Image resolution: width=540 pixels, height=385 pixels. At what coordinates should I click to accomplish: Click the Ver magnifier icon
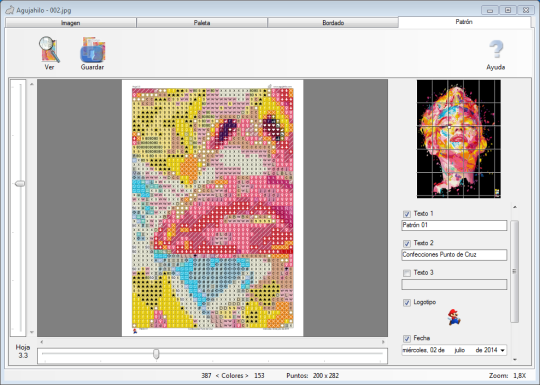tap(49, 50)
